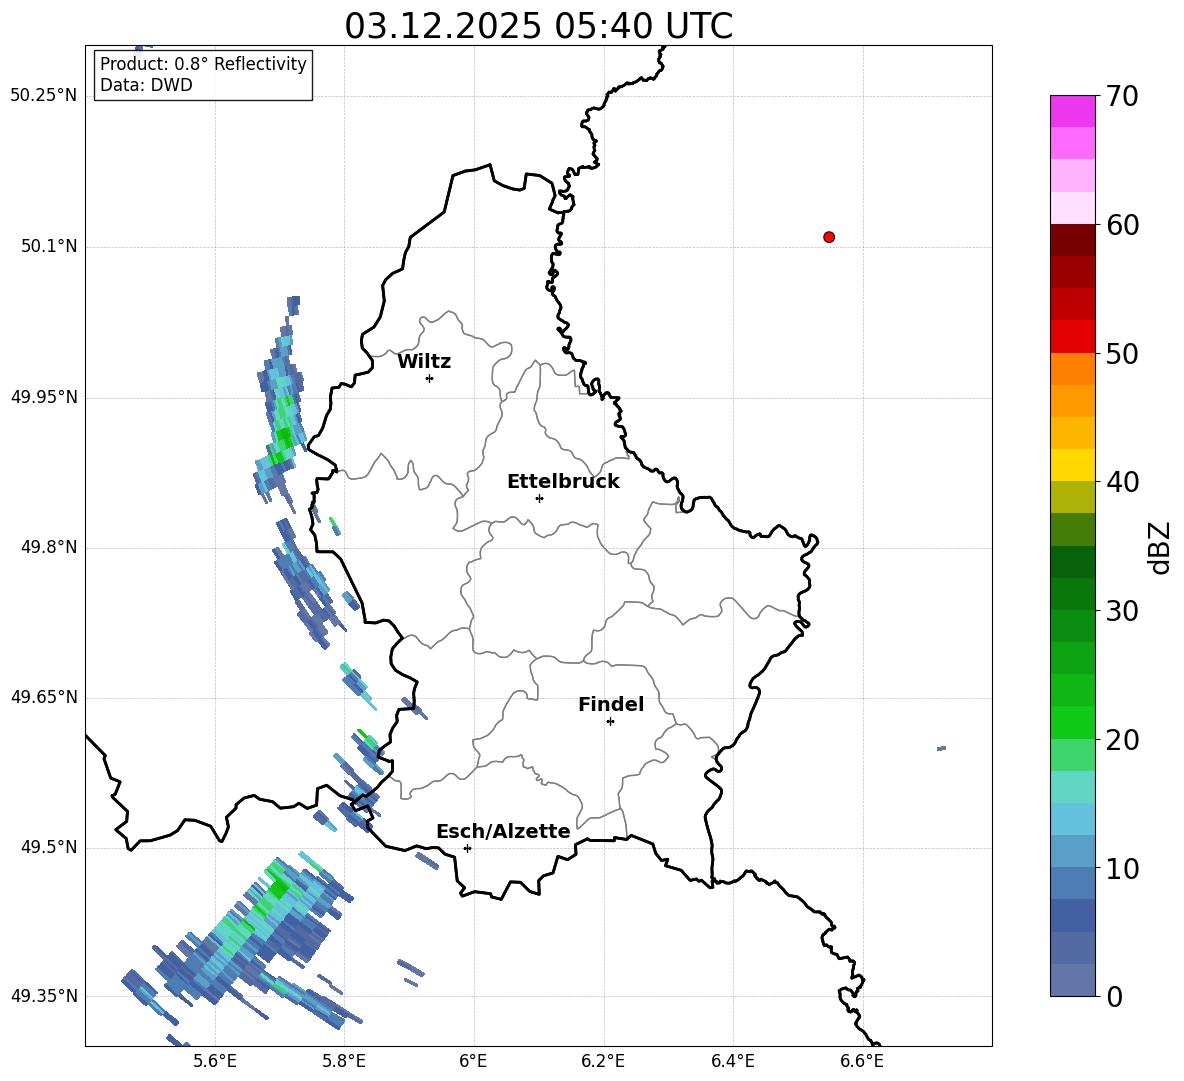The image size is (1184, 1081).
Task: Click the 'Data: DWD' text
Action: (146, 85)
